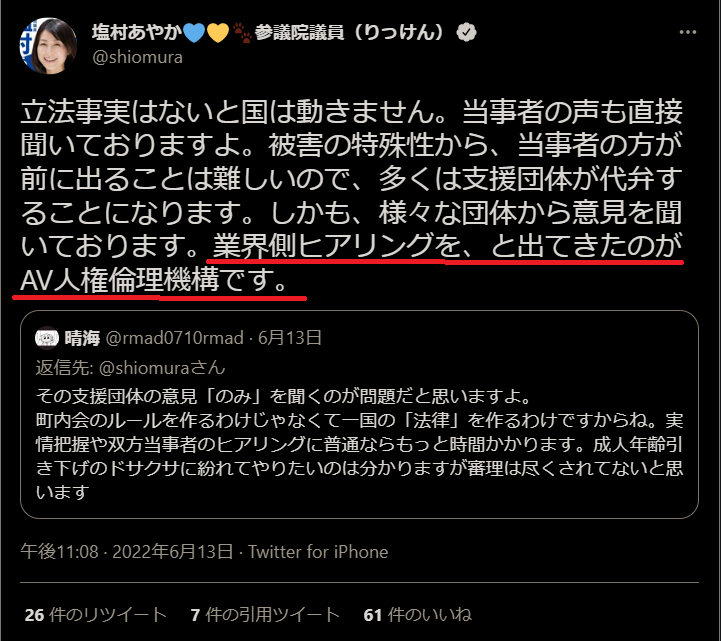Click the paw prints emoji in the name
Image resolution: width=721 pixels, height=641 pixels.
pyautogui.click(x=242, y=33)
